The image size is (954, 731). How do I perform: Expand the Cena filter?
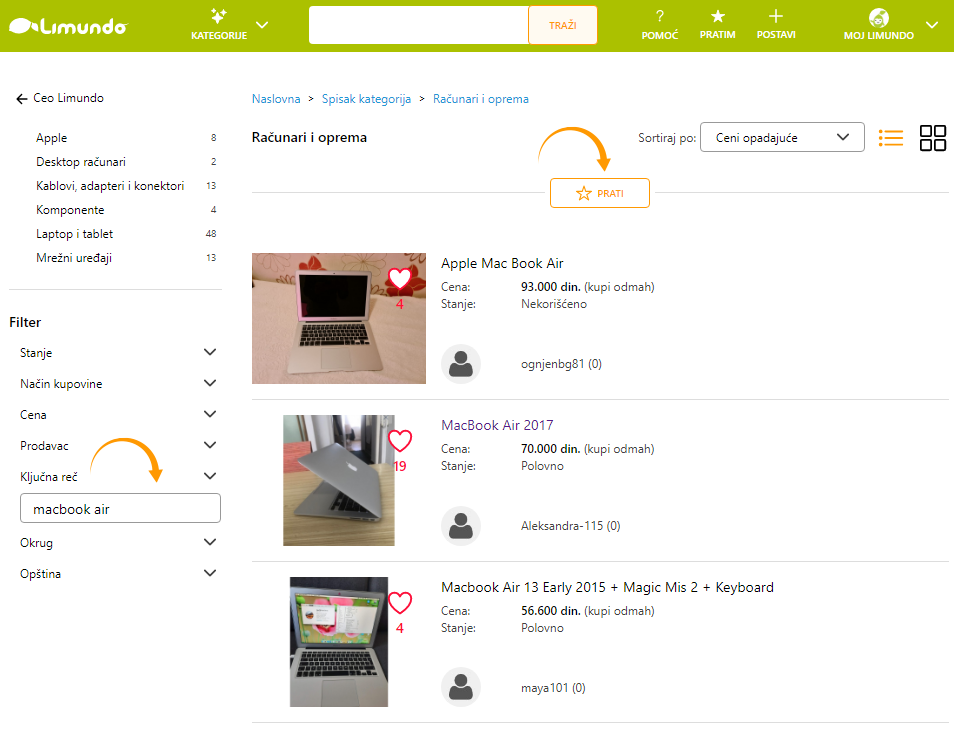(119, 414)
